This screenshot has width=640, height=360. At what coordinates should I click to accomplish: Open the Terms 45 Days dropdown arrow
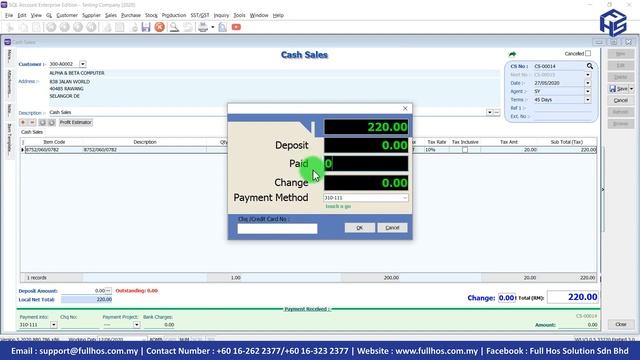[588, 100]
